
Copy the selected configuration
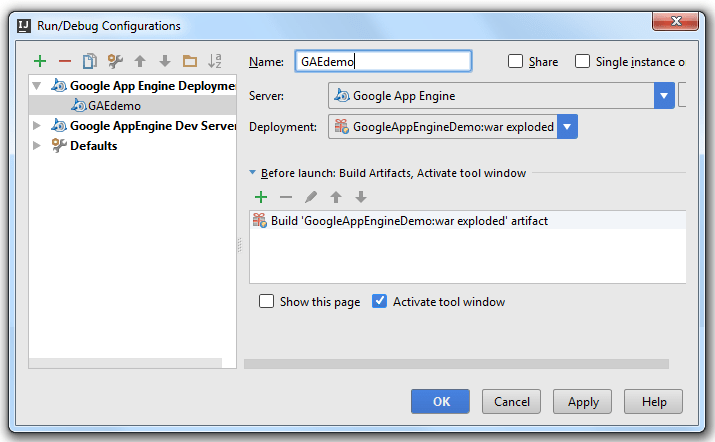tap(90, 61)
